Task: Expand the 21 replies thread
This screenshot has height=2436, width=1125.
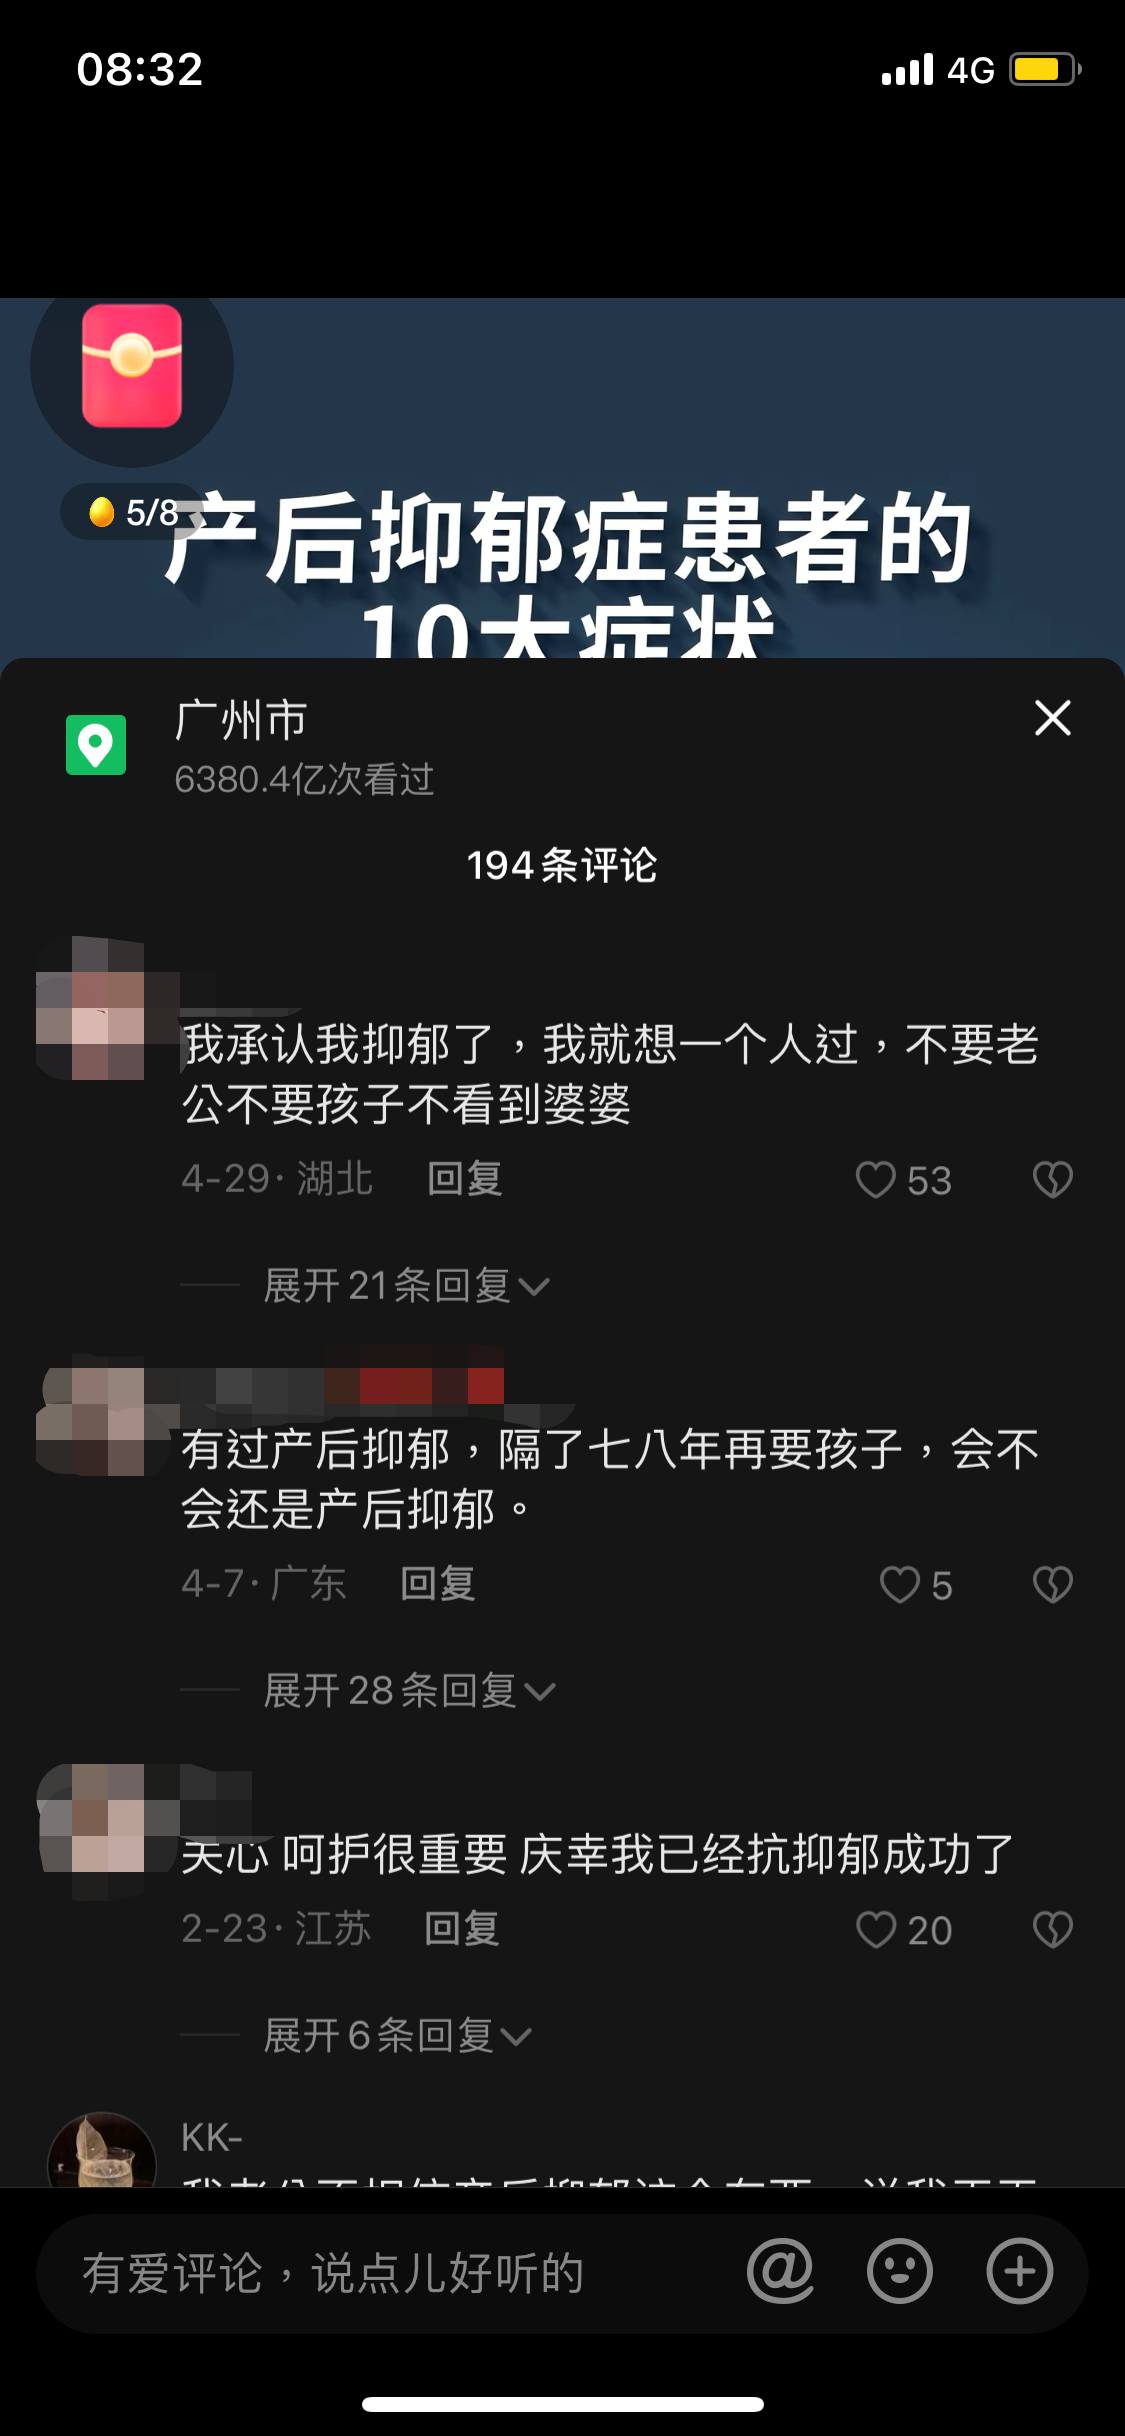Action: pos(406,1286)
